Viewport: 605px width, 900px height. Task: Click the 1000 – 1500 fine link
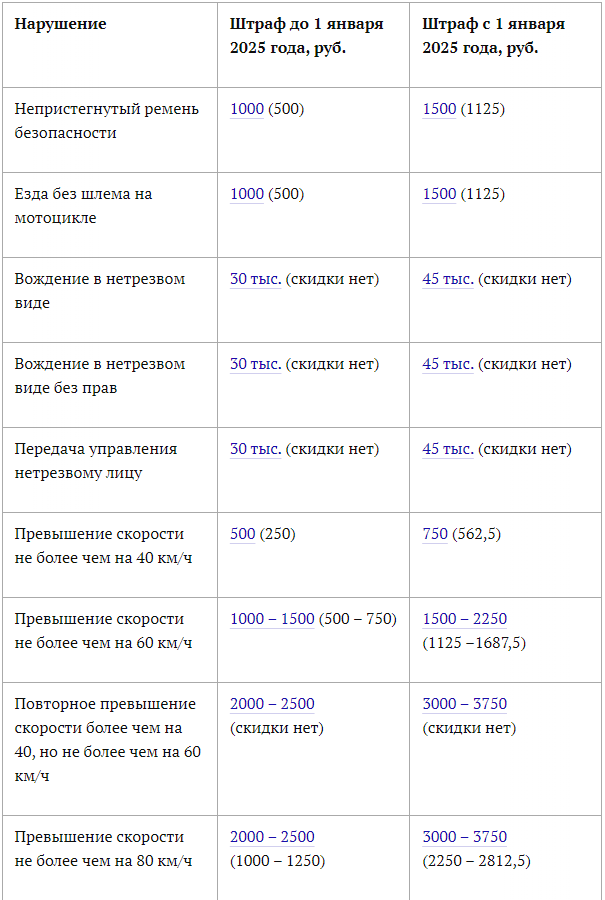(x=272, y=618)
